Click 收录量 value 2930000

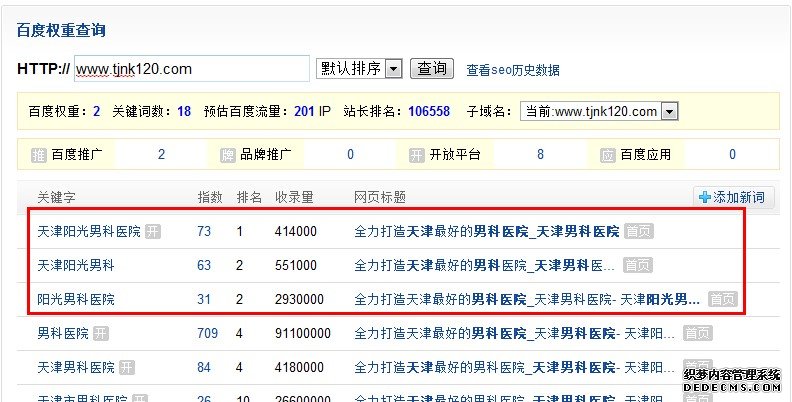300,299
